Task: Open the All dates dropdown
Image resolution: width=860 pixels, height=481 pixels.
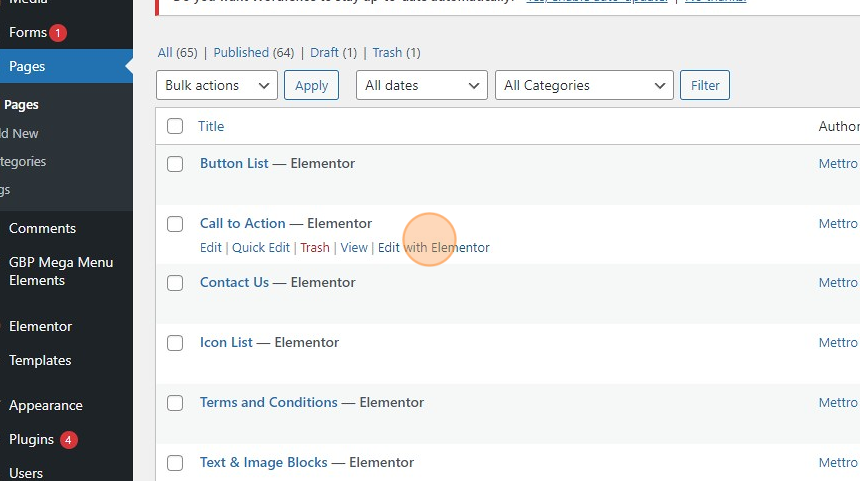Action: tap(422, 85)
